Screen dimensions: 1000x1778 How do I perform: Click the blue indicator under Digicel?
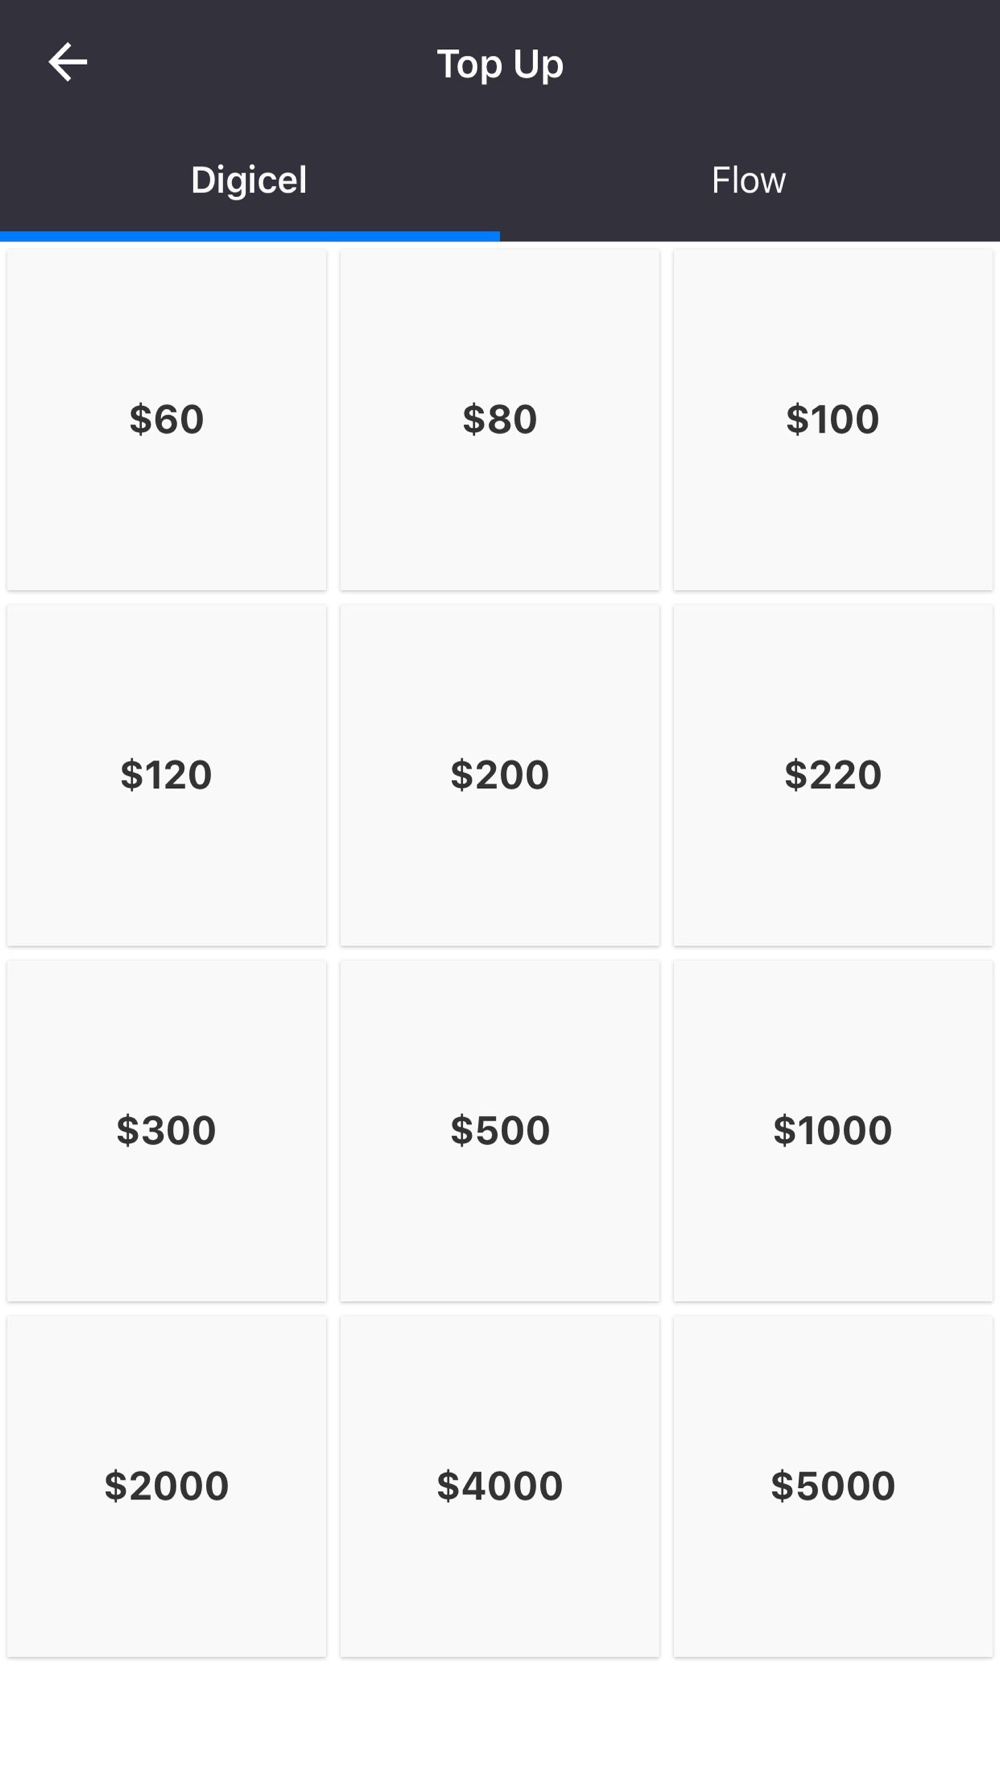click(250, 237)
